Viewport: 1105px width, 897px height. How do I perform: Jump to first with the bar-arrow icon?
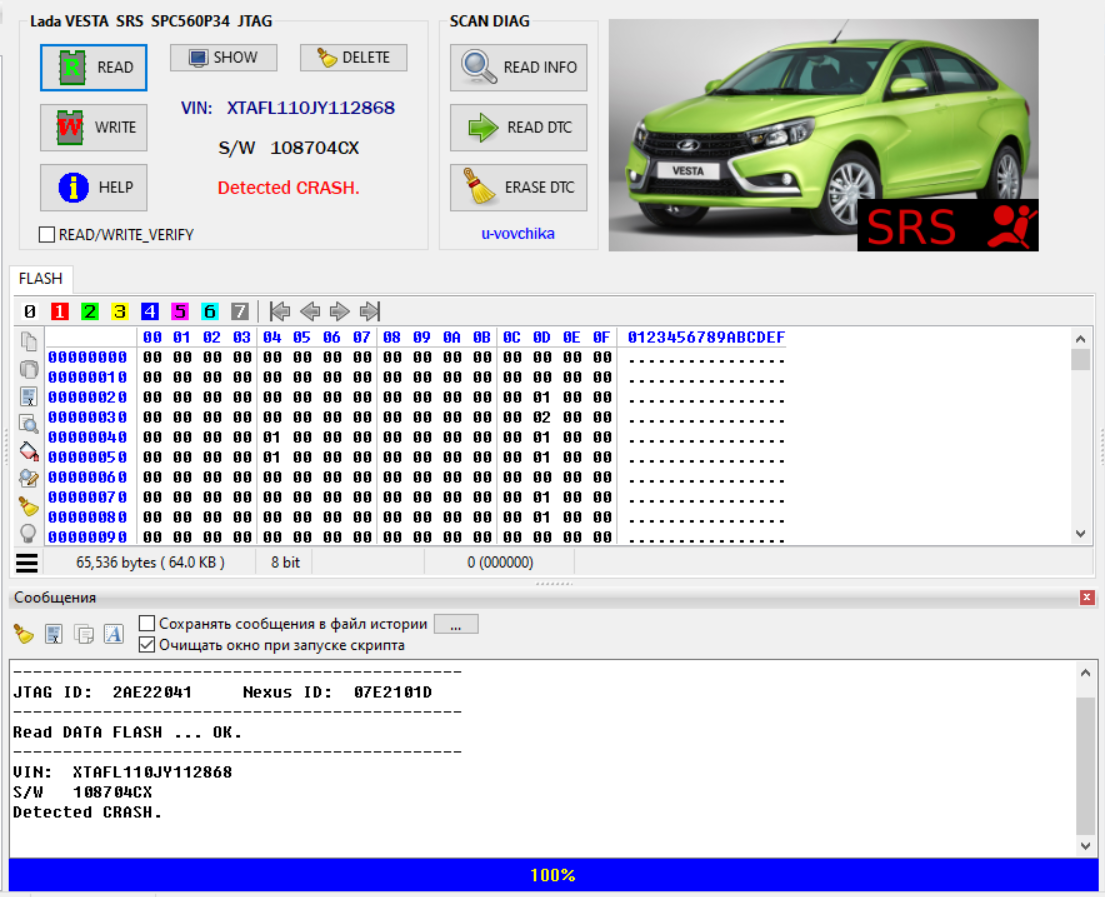pos(280,311)
